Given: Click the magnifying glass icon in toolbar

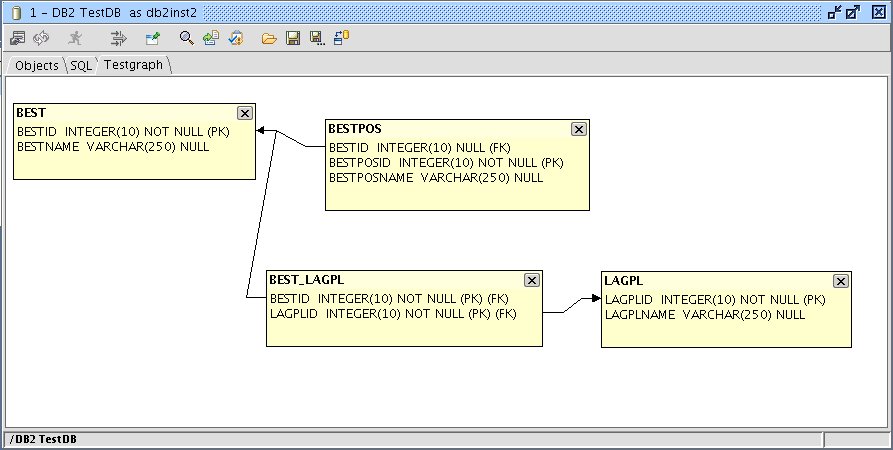Looking at the screenshot, I should (186, 38).
